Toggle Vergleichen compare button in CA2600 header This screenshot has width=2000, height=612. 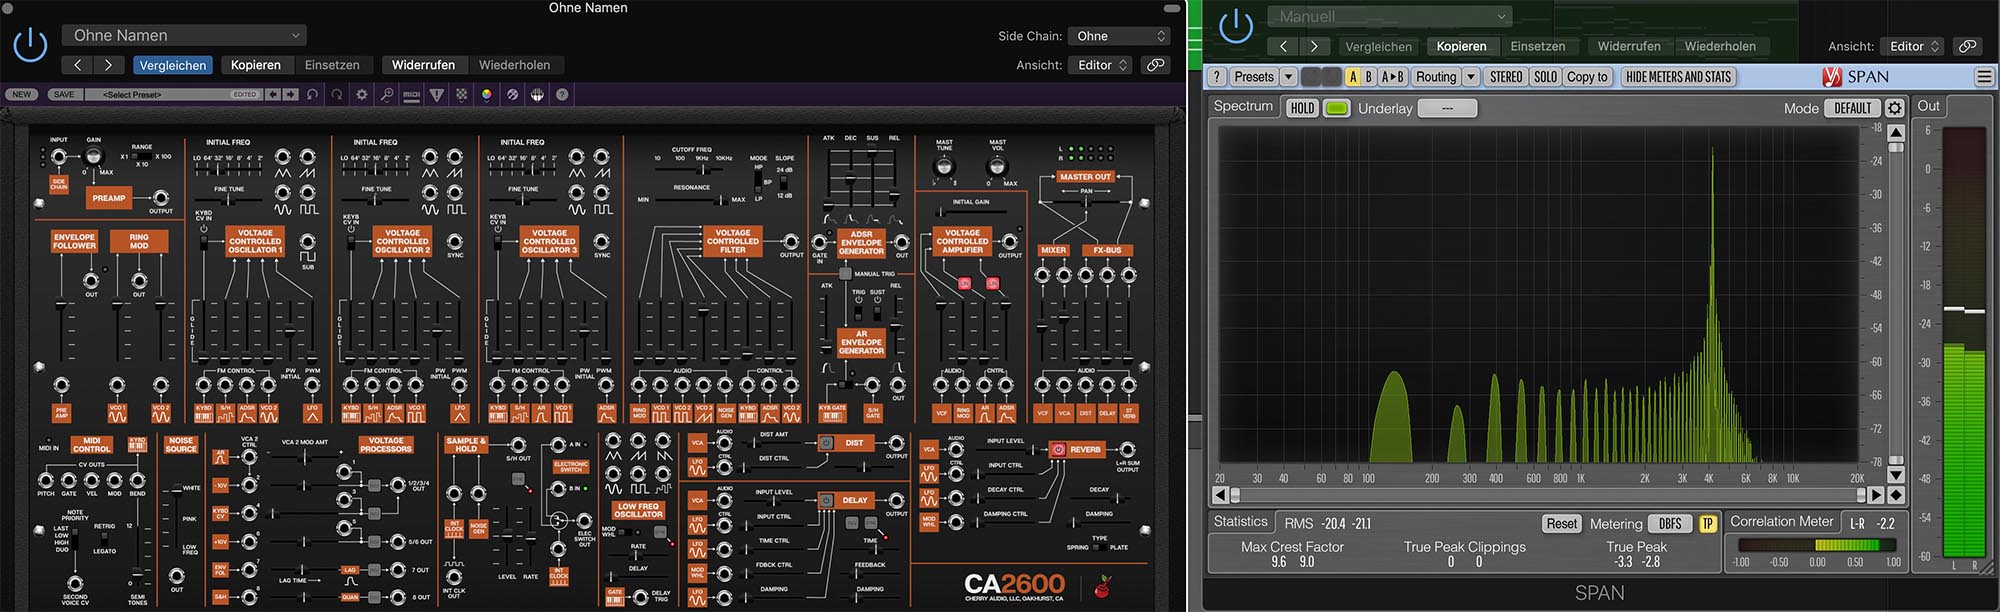(173, 65)
